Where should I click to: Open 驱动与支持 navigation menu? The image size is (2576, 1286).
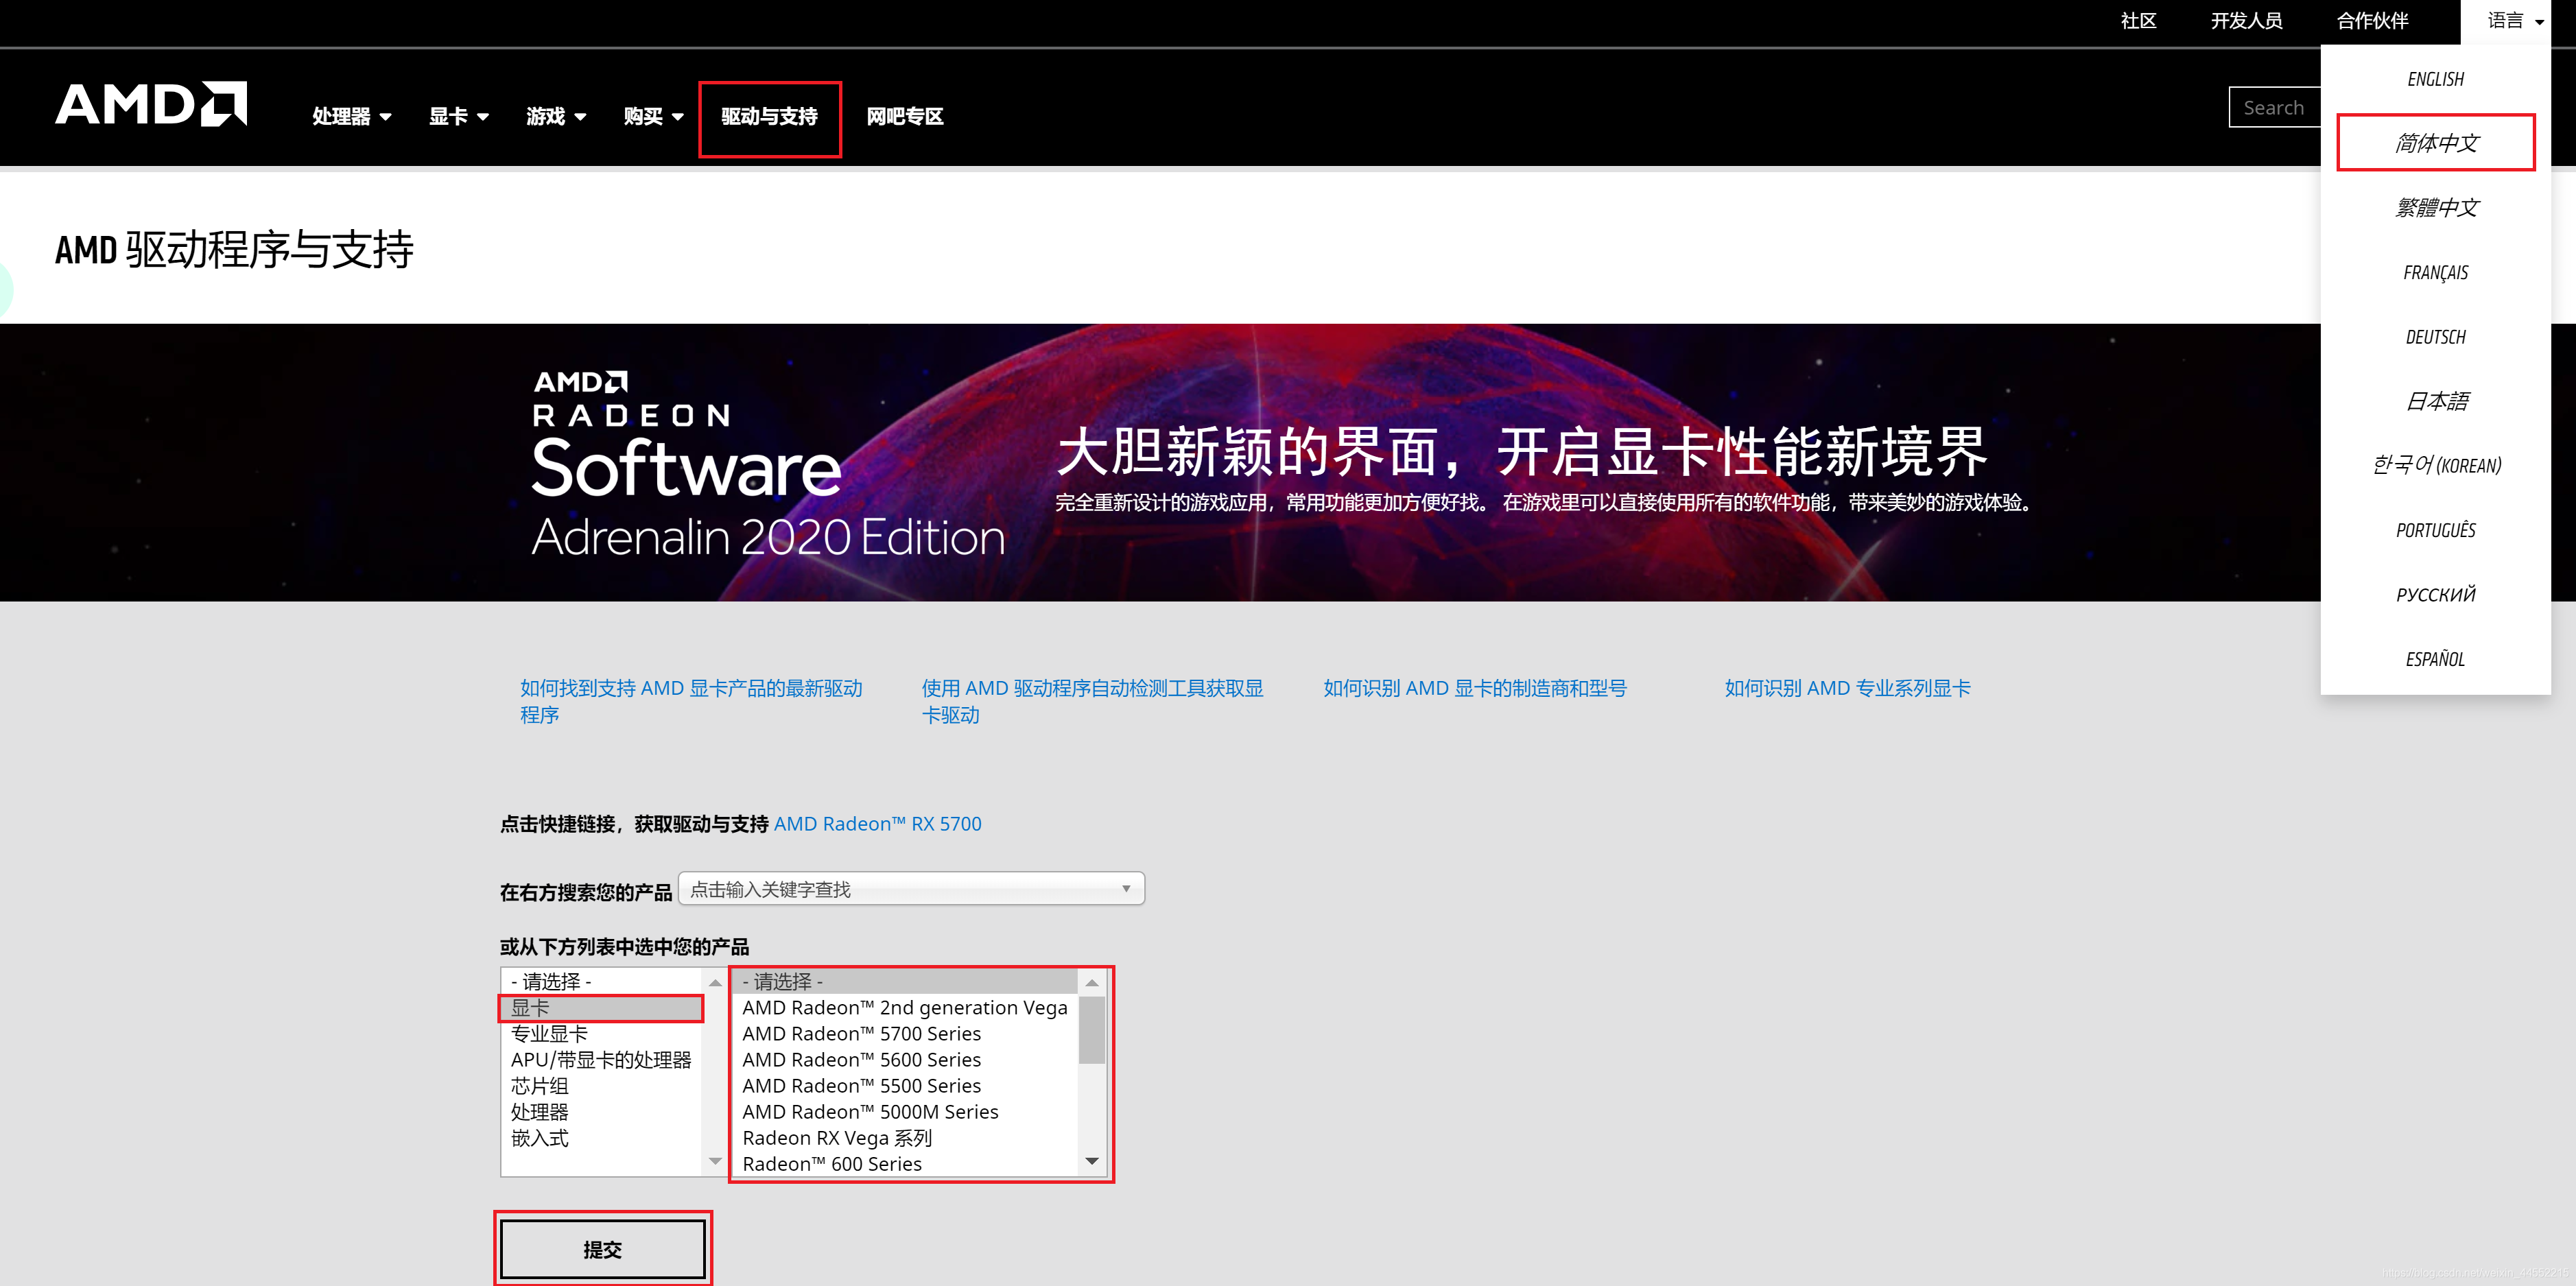769,117
